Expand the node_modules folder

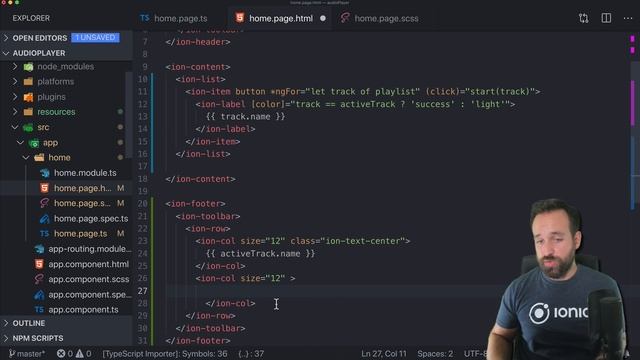tap(15, 66)
